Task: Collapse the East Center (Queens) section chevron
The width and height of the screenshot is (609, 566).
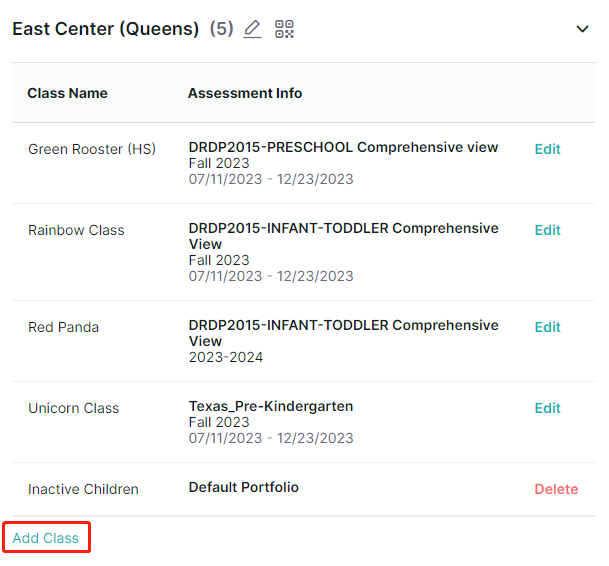Action: click(582, 29)
